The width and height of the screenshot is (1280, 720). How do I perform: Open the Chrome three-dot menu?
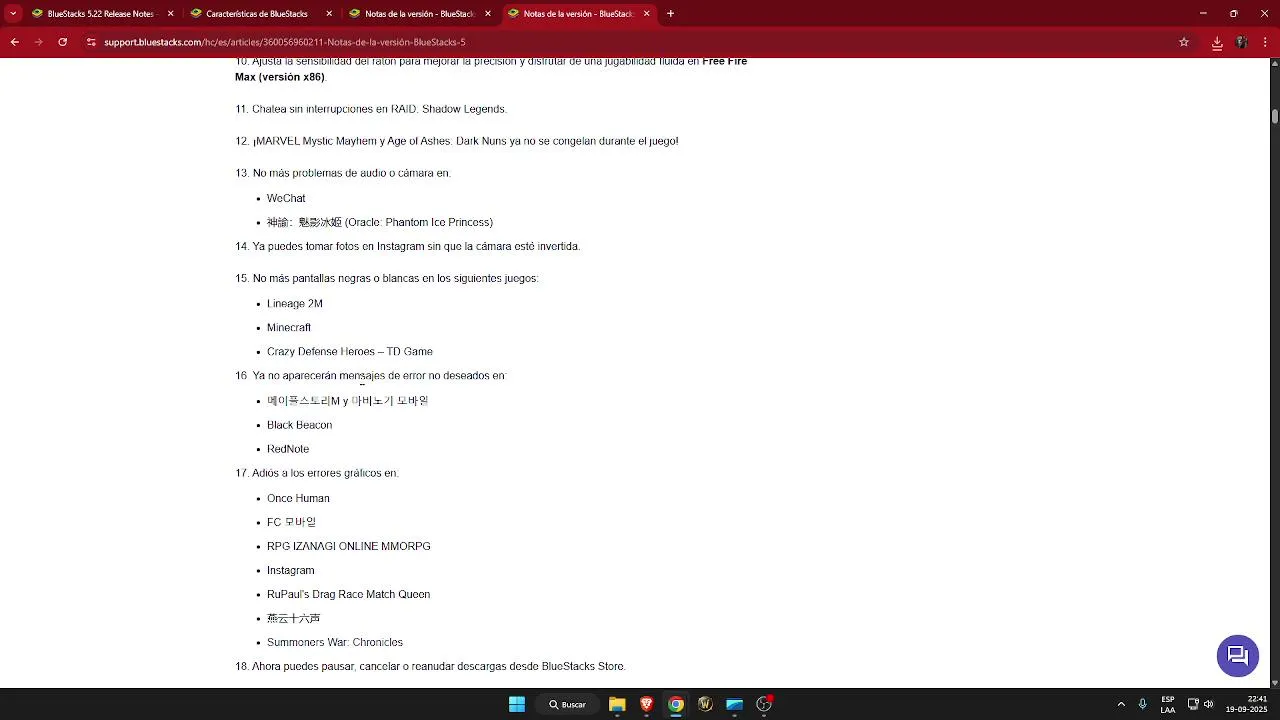tap(1265, 42)
